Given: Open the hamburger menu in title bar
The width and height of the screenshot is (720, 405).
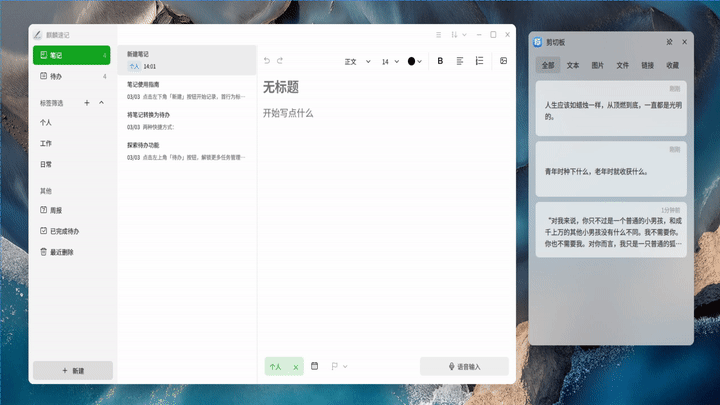Looking at the screenshot, I should [x=439, y=35].
